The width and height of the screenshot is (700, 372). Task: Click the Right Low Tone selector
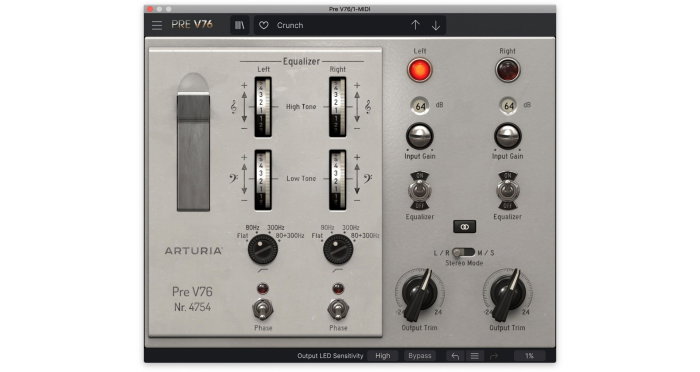338,180
